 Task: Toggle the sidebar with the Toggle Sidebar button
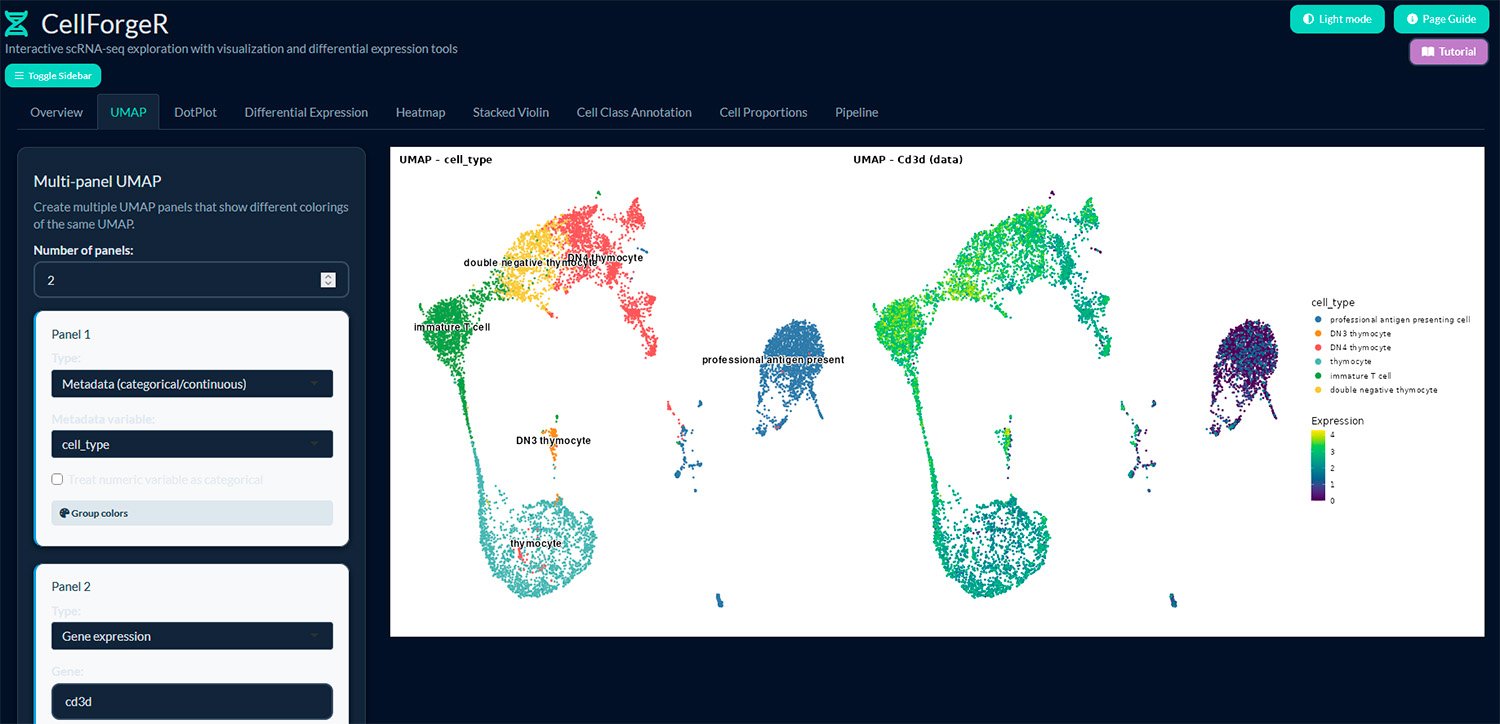coord(53,76)
